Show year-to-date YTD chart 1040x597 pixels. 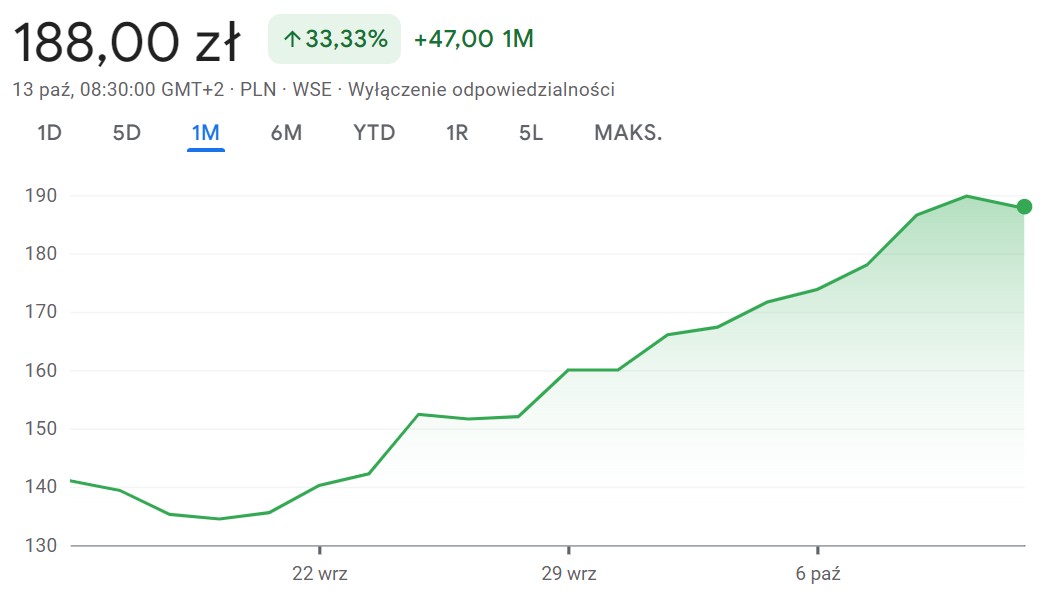374,133
